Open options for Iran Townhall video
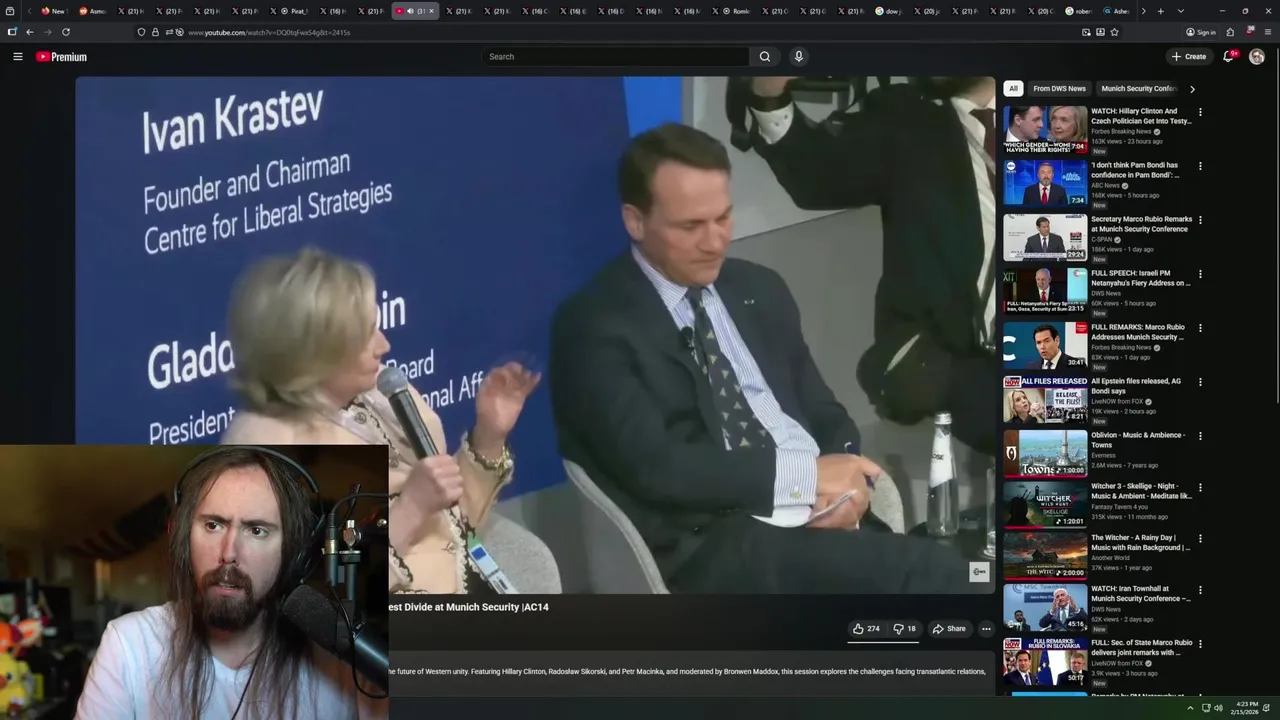The height and width of the screenshot is (720, 1280). pyautogui.click(x=1200, y=590)
